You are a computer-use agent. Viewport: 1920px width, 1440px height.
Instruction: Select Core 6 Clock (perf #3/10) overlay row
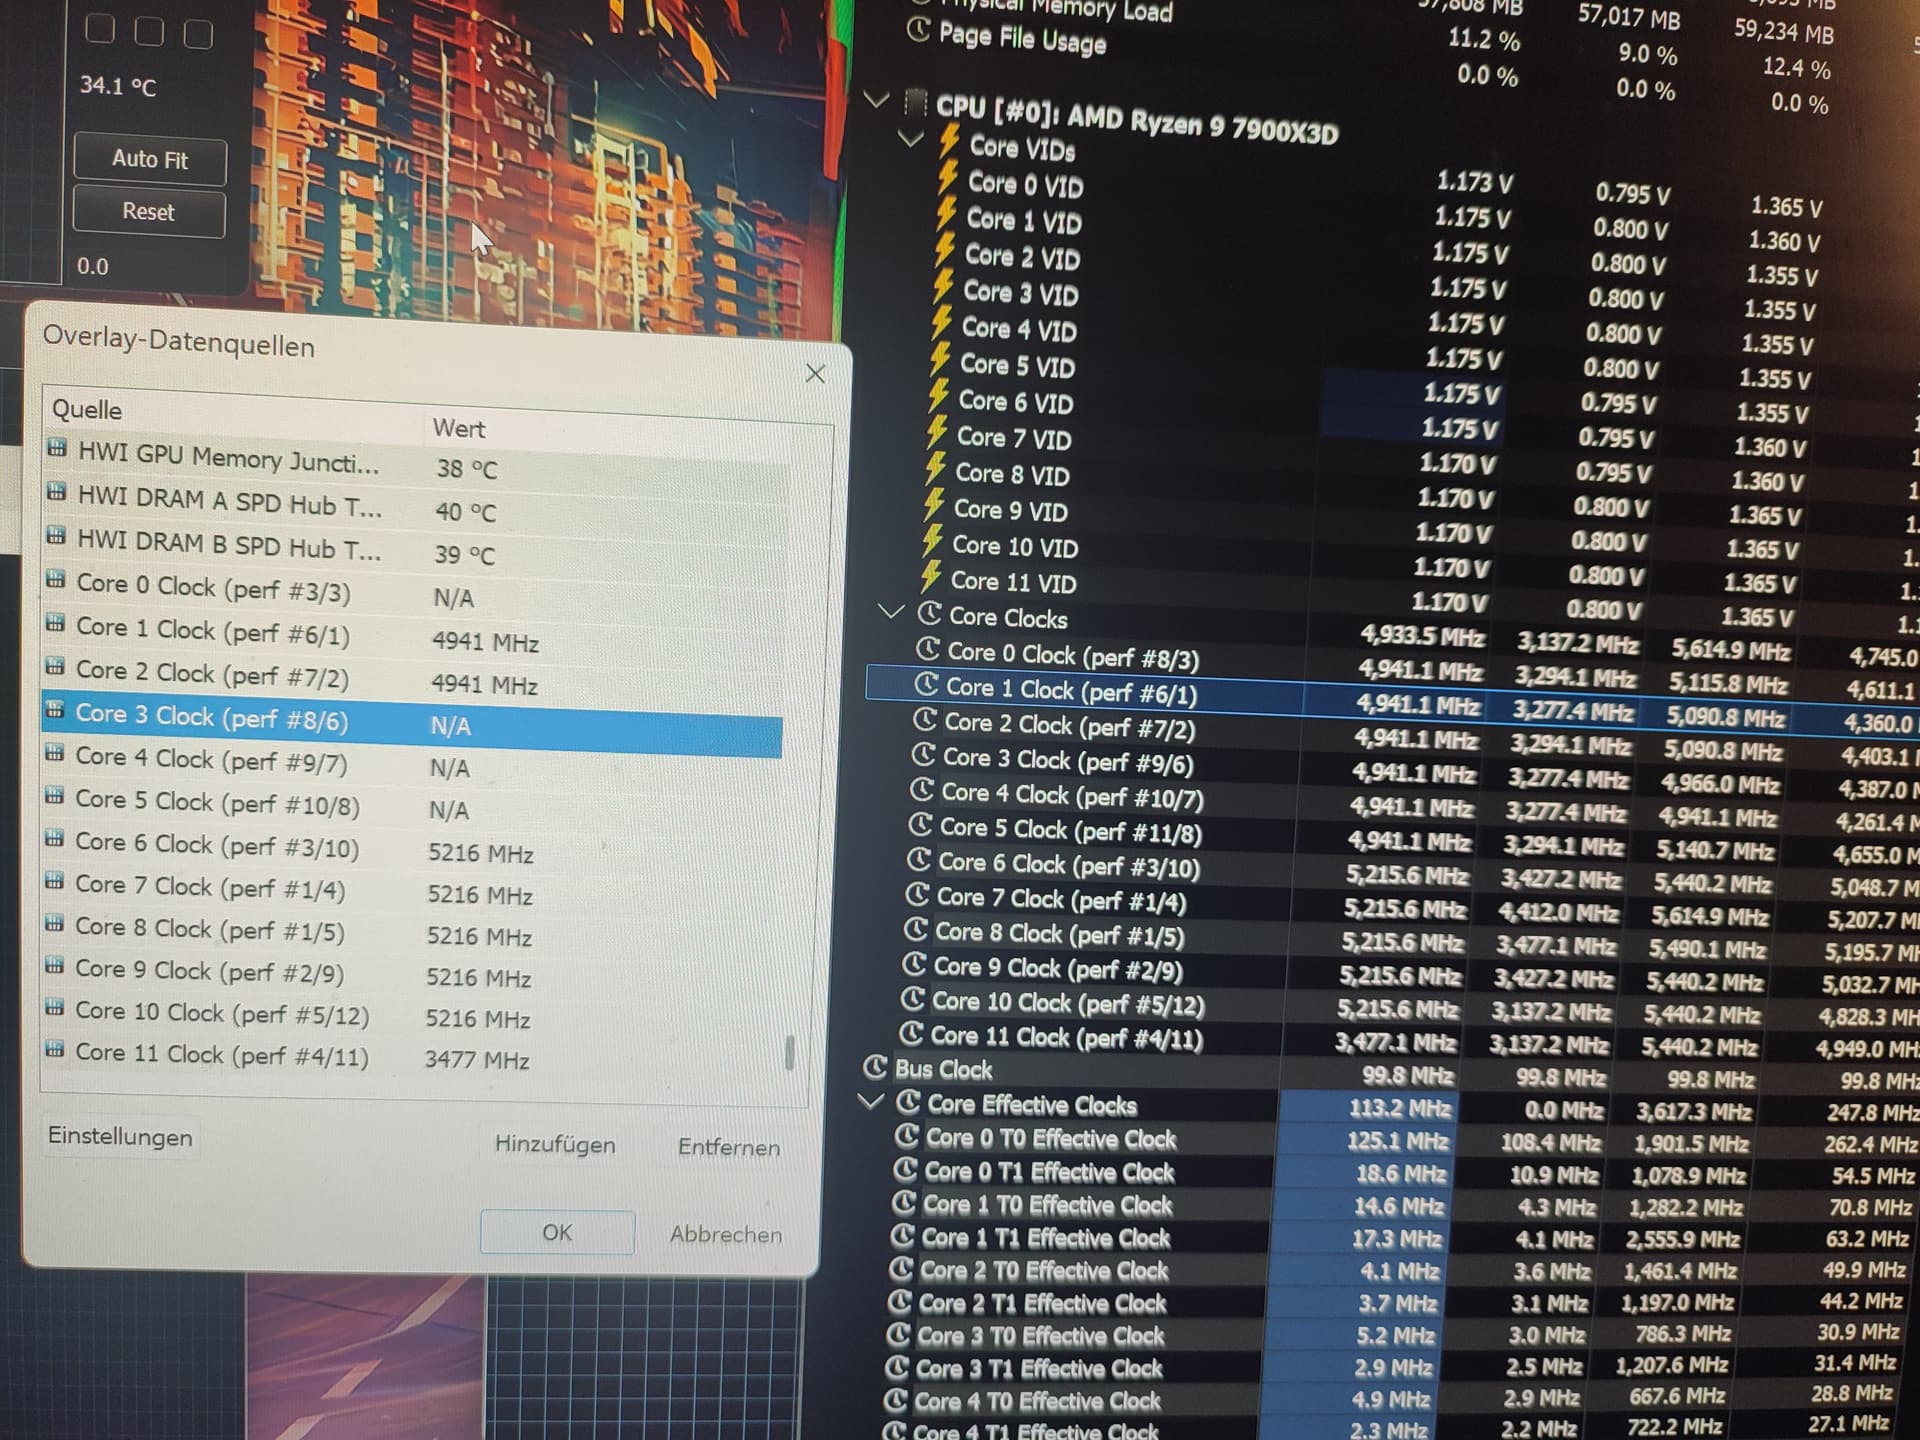pyautogui.click(x=217, y=847)
